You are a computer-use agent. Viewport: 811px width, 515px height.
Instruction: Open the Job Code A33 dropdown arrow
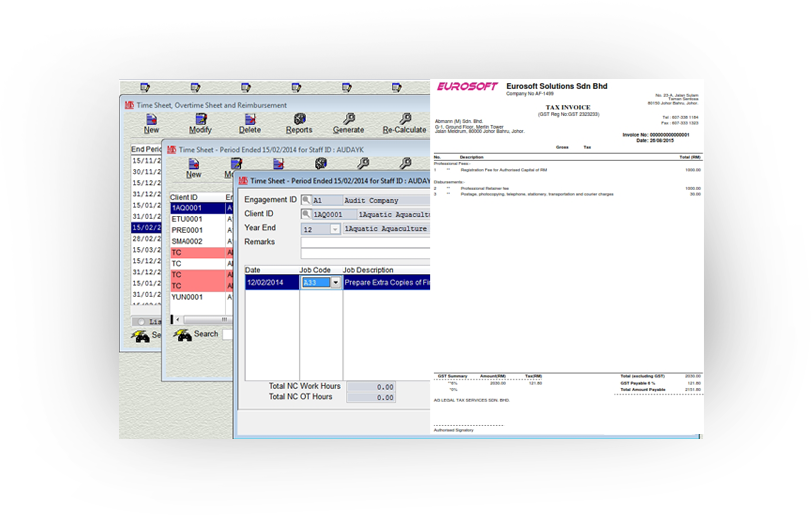336,282
